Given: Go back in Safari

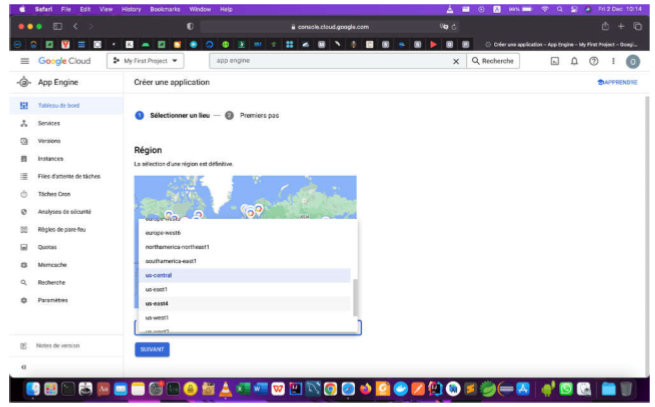Looking at the screenshot, I should [75, 26].
